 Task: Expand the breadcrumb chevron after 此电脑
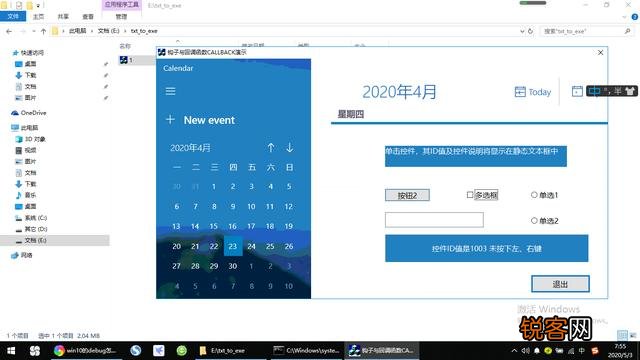(92, 31)
